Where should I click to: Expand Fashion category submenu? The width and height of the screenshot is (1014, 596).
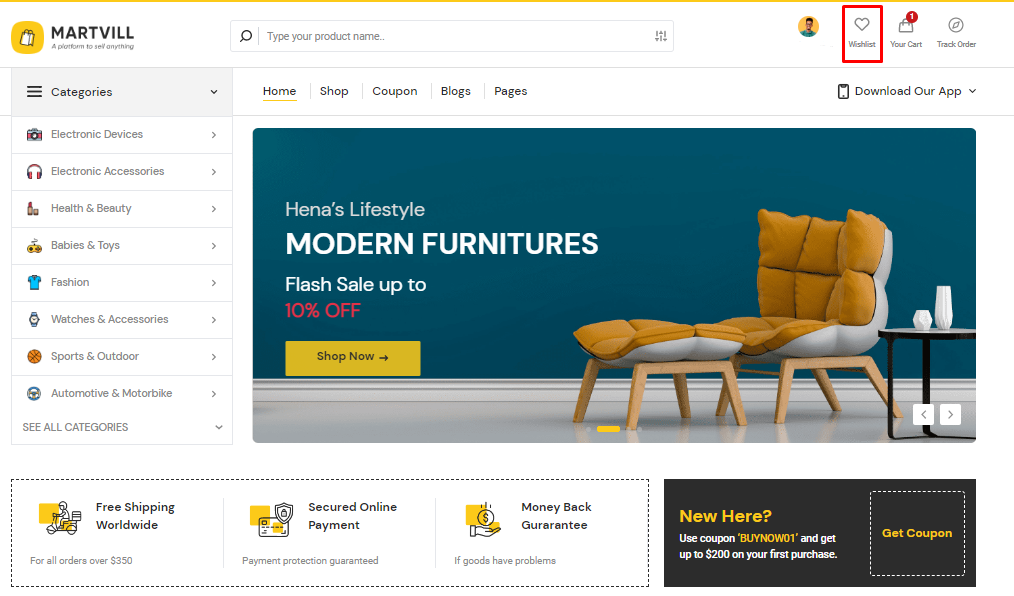(x=122, y=282)
